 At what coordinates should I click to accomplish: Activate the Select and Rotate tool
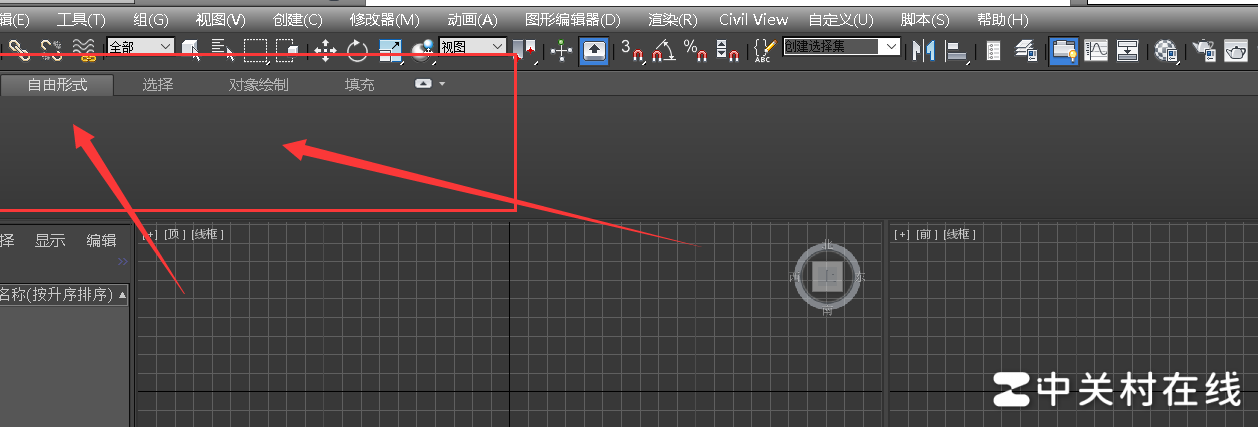click(x=357, y=49)
